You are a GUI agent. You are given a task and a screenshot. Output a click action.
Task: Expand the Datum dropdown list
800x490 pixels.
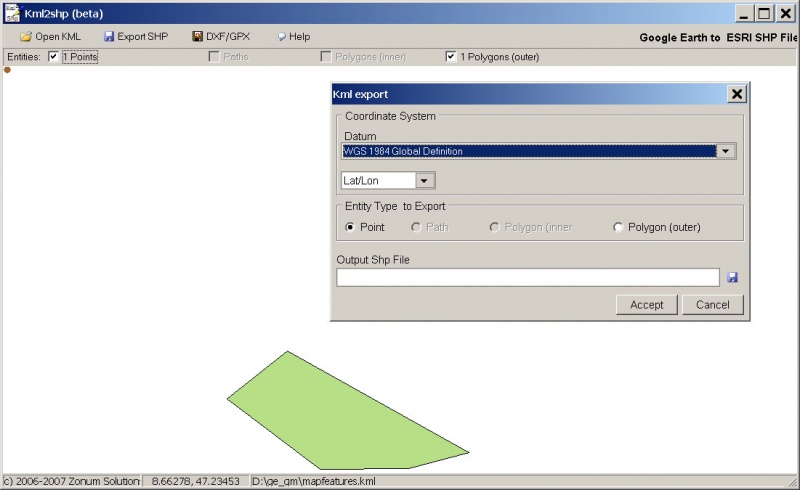point(726,152)
